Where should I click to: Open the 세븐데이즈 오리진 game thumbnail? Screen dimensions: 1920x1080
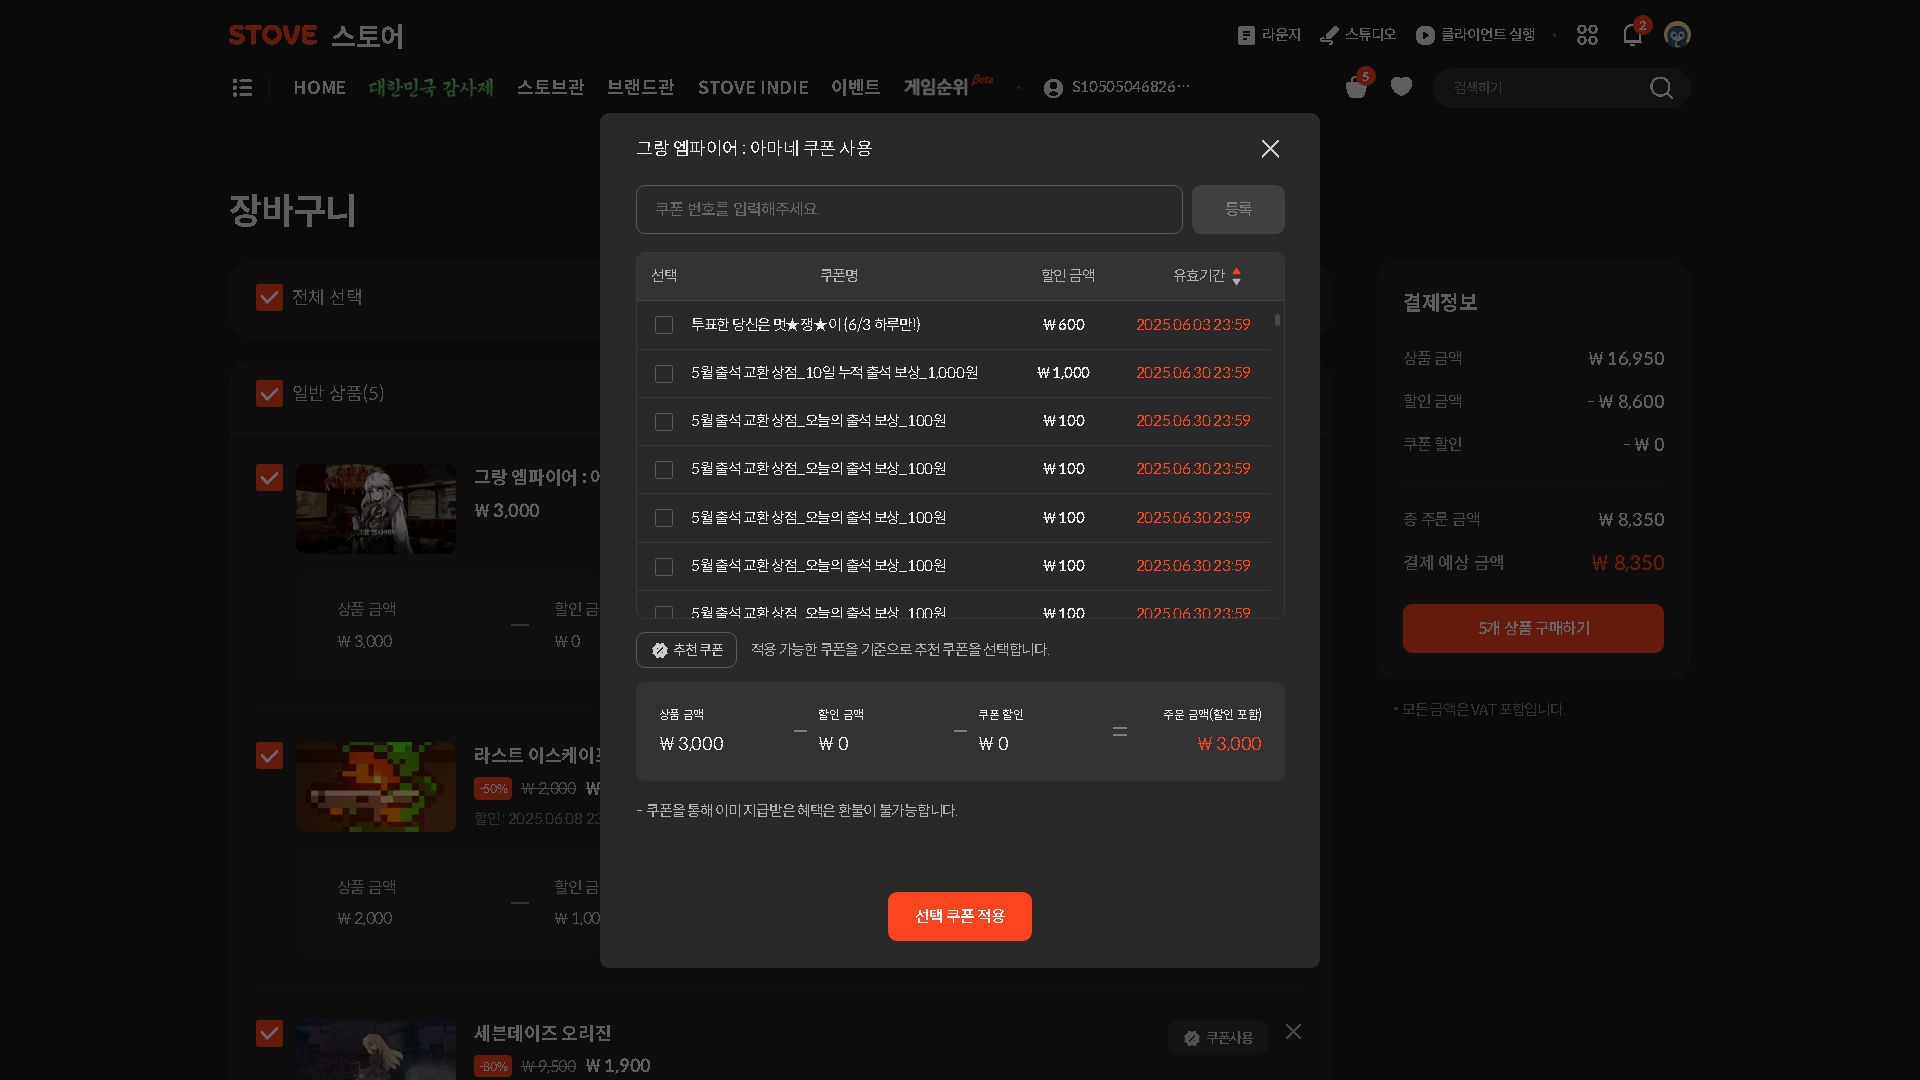click(x=376, y=1050)
